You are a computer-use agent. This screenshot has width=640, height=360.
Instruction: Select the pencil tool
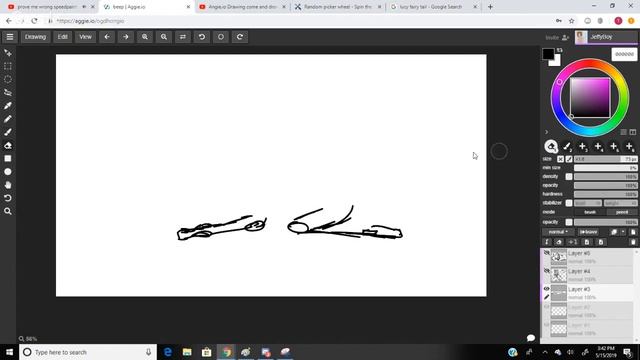8,119
